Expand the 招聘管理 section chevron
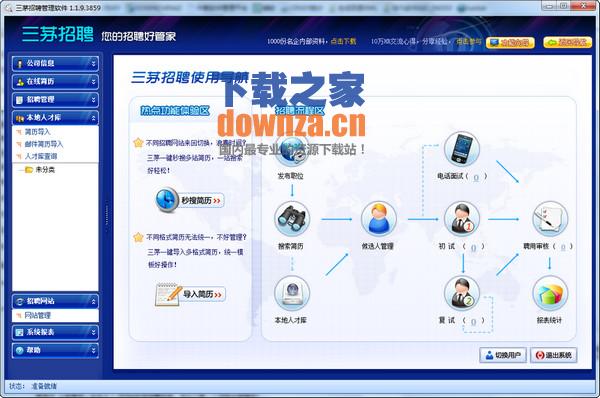This screenshot has height=398, width=600. pos(93,100)
